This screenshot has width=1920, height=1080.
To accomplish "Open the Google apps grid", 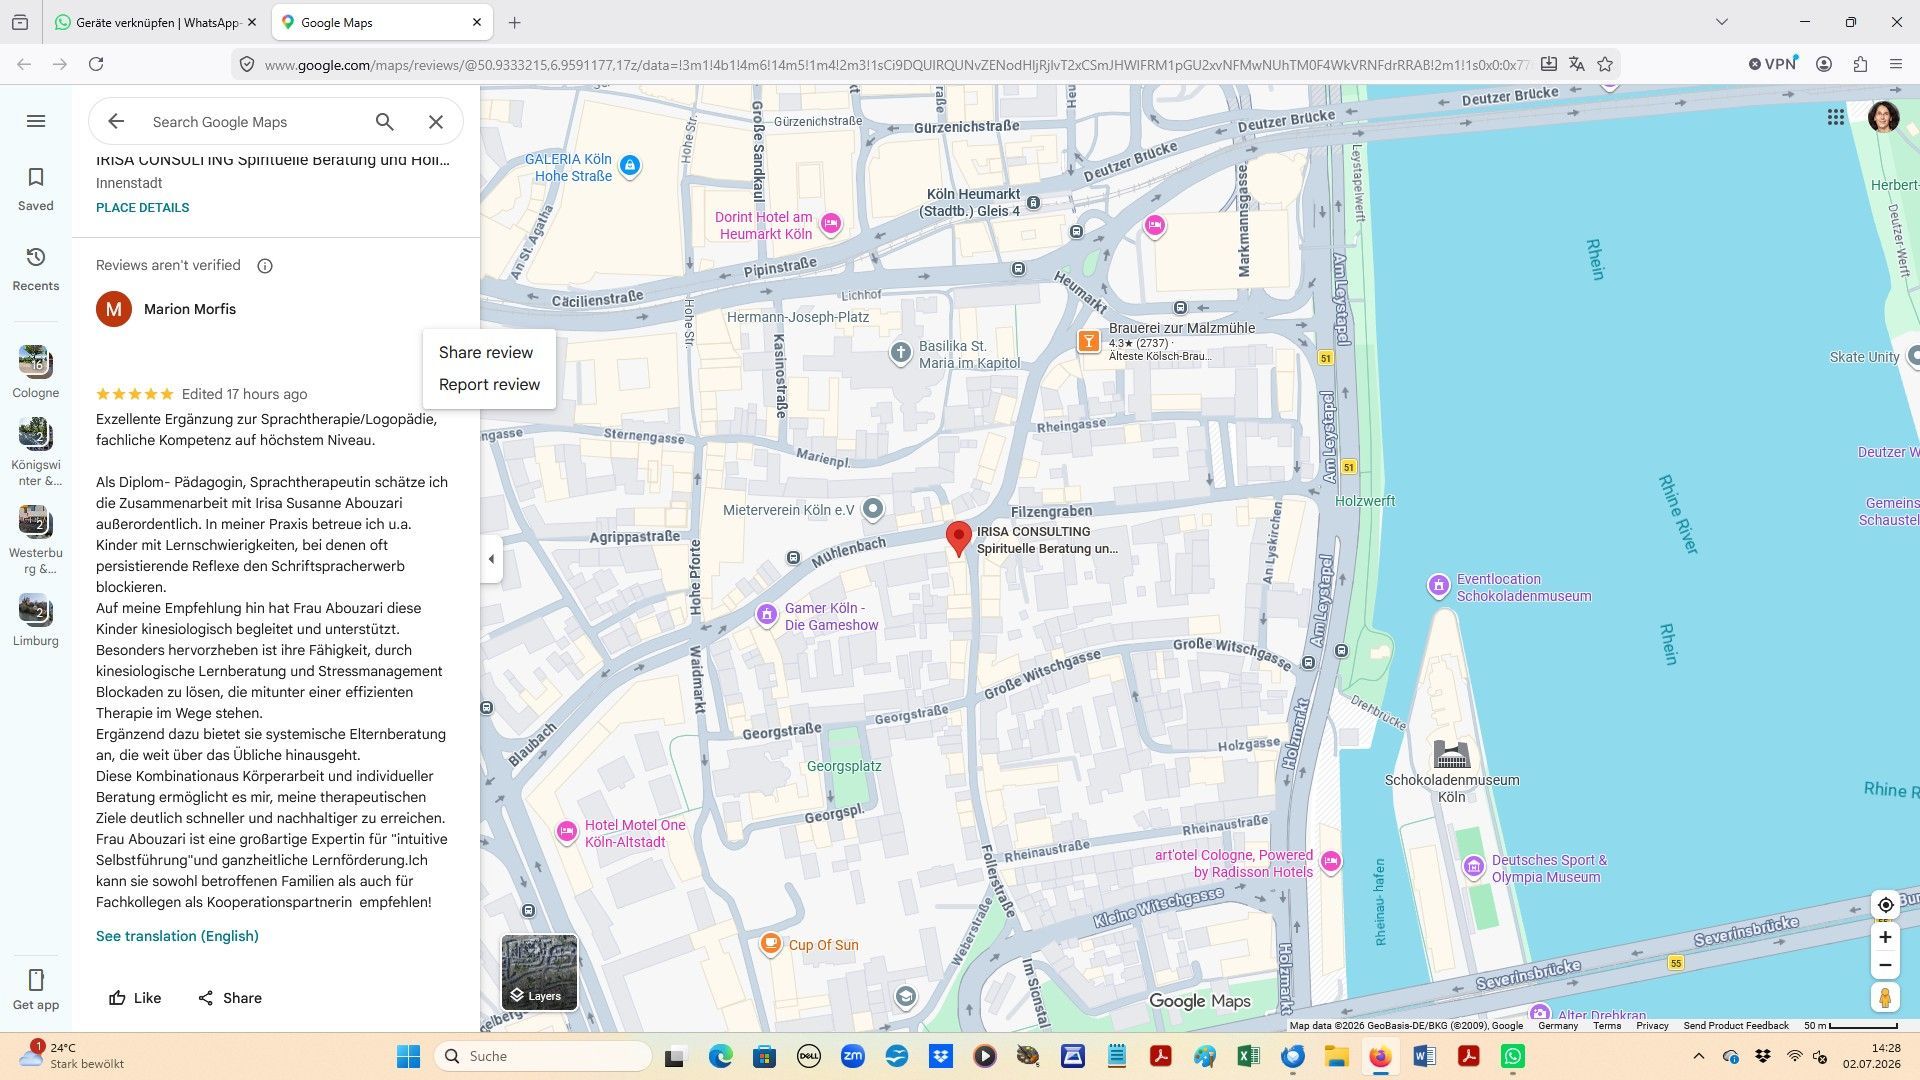I will [1836, 118].
